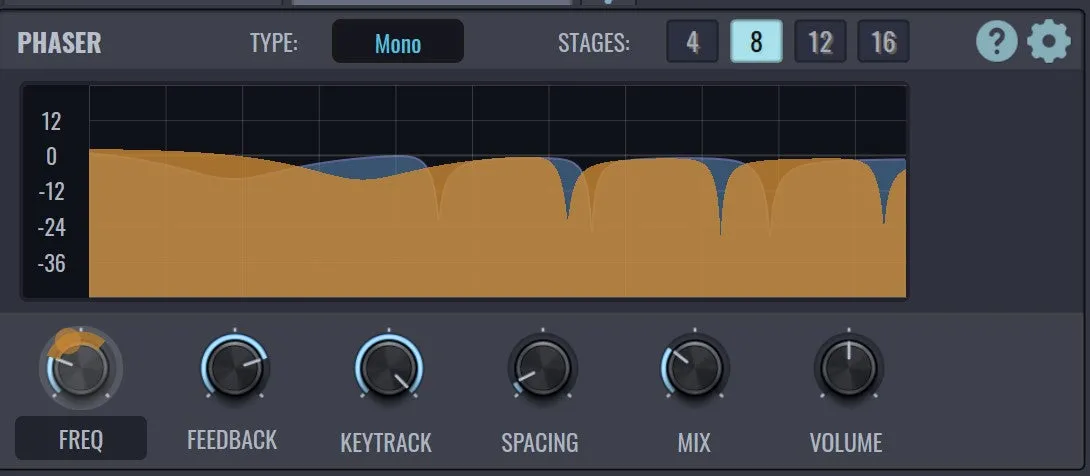Click the KEYTRACK label

(x=386, y=443)
